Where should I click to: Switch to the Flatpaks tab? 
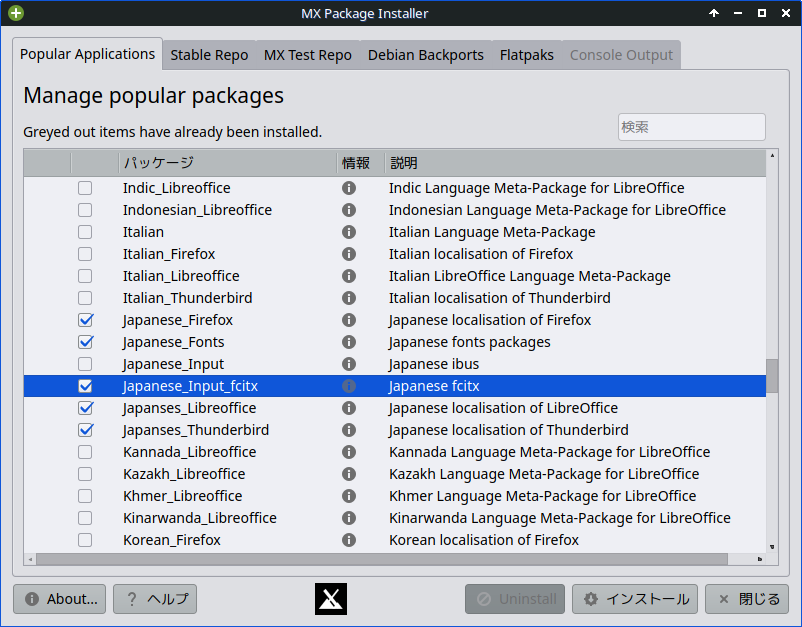[526, 55]
